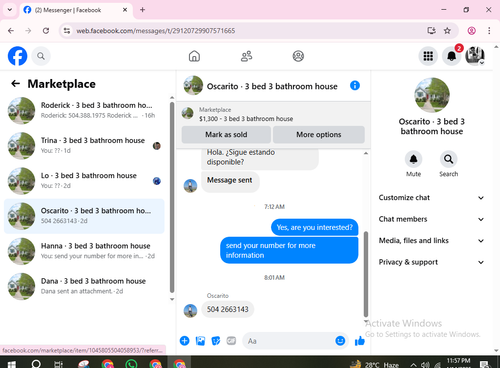Open the Facebook menu grid icon

[x=428, y=56]
